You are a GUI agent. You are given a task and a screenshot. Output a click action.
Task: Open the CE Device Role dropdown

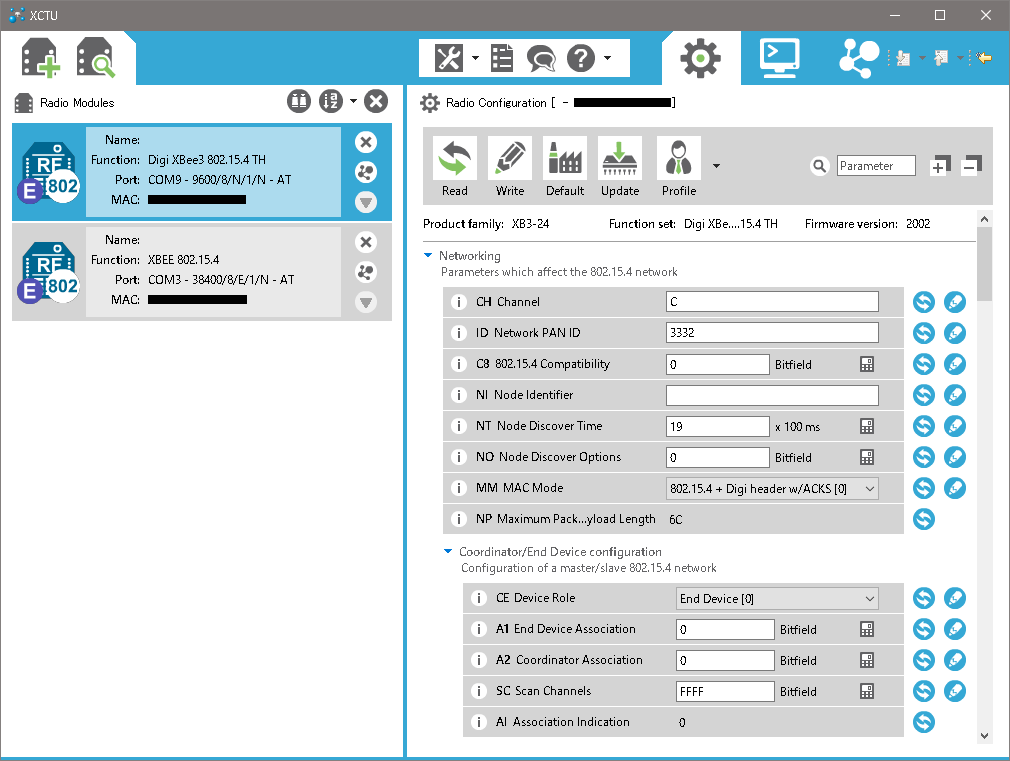click(777, 599)
